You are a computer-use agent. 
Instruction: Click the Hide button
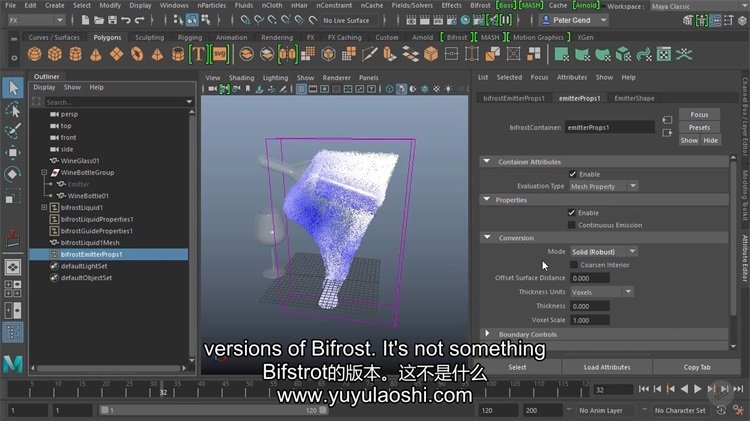[x=710, y=140]
